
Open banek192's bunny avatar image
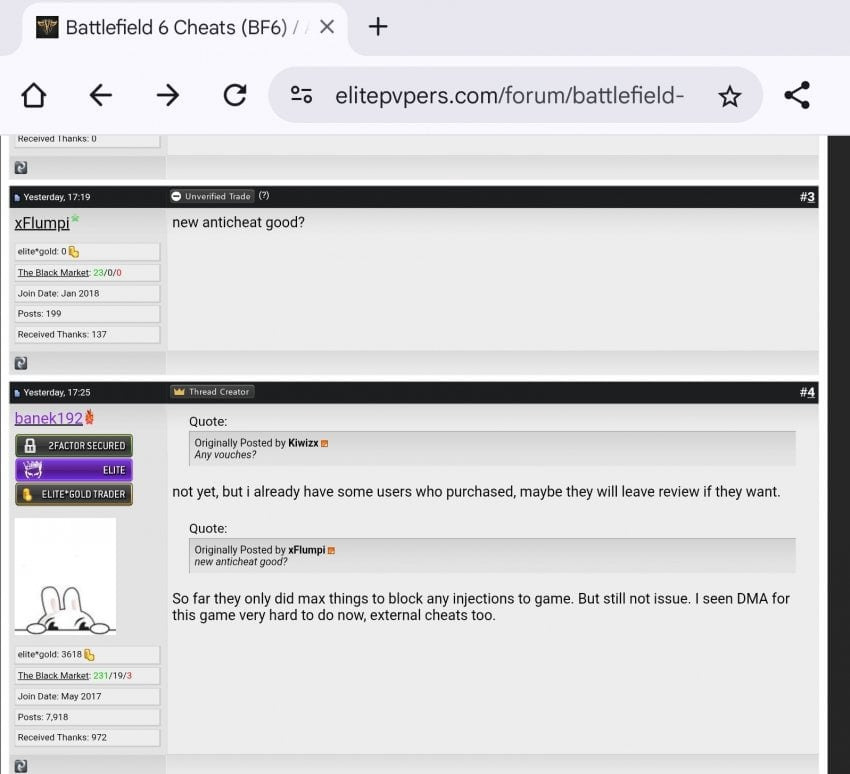click(65, 576)
